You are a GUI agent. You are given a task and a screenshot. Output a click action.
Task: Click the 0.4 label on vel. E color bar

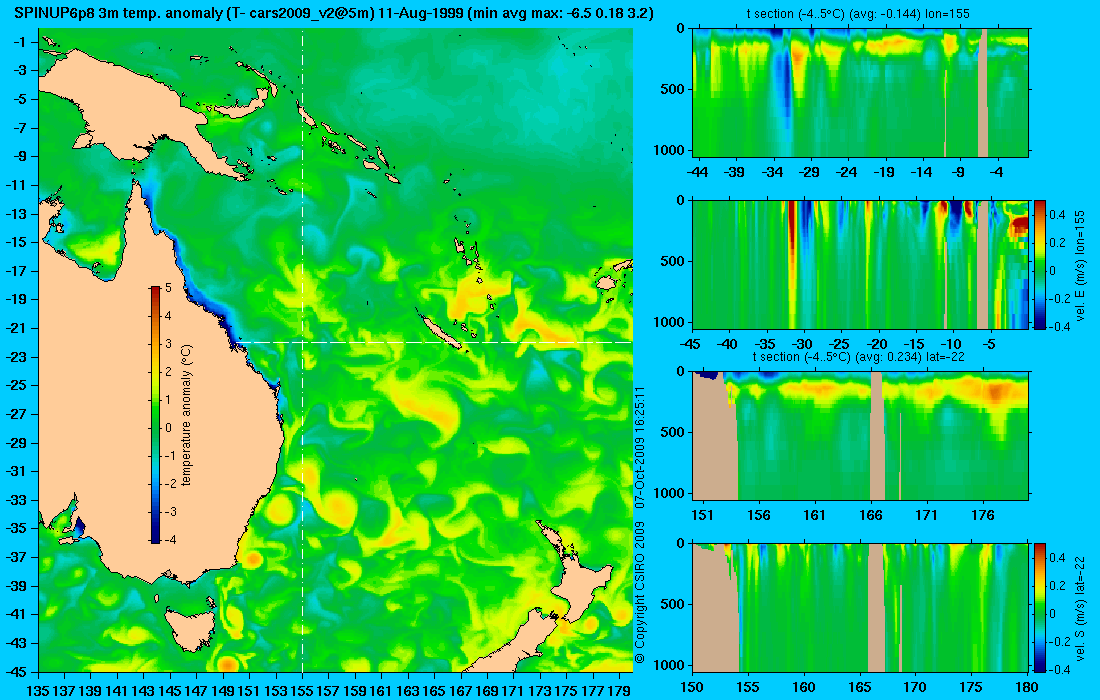click(1057, 215)
